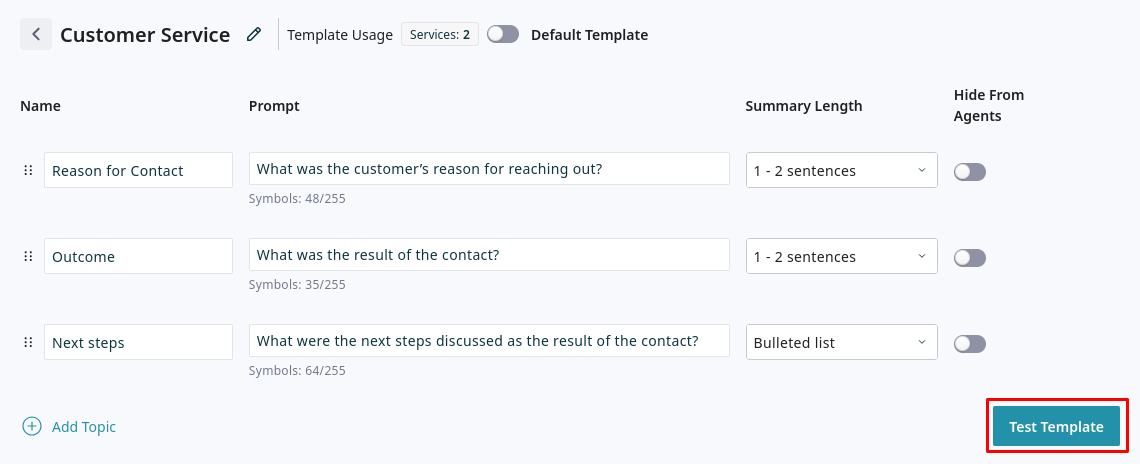Toggle Hide From Agents for Reason for Contact
The height and width of the screenshot is (464, 1140).
click(969, 172)
